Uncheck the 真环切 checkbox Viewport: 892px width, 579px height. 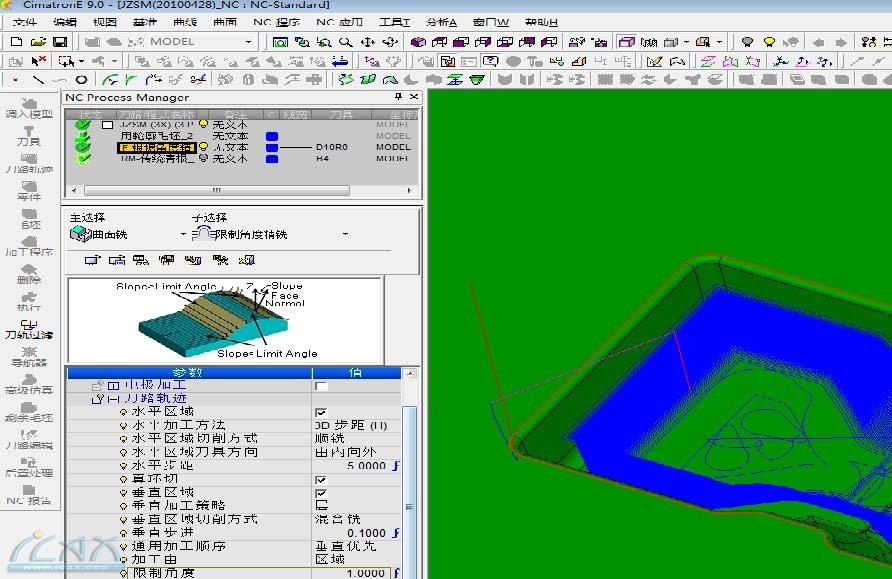(x=321, y=480)
